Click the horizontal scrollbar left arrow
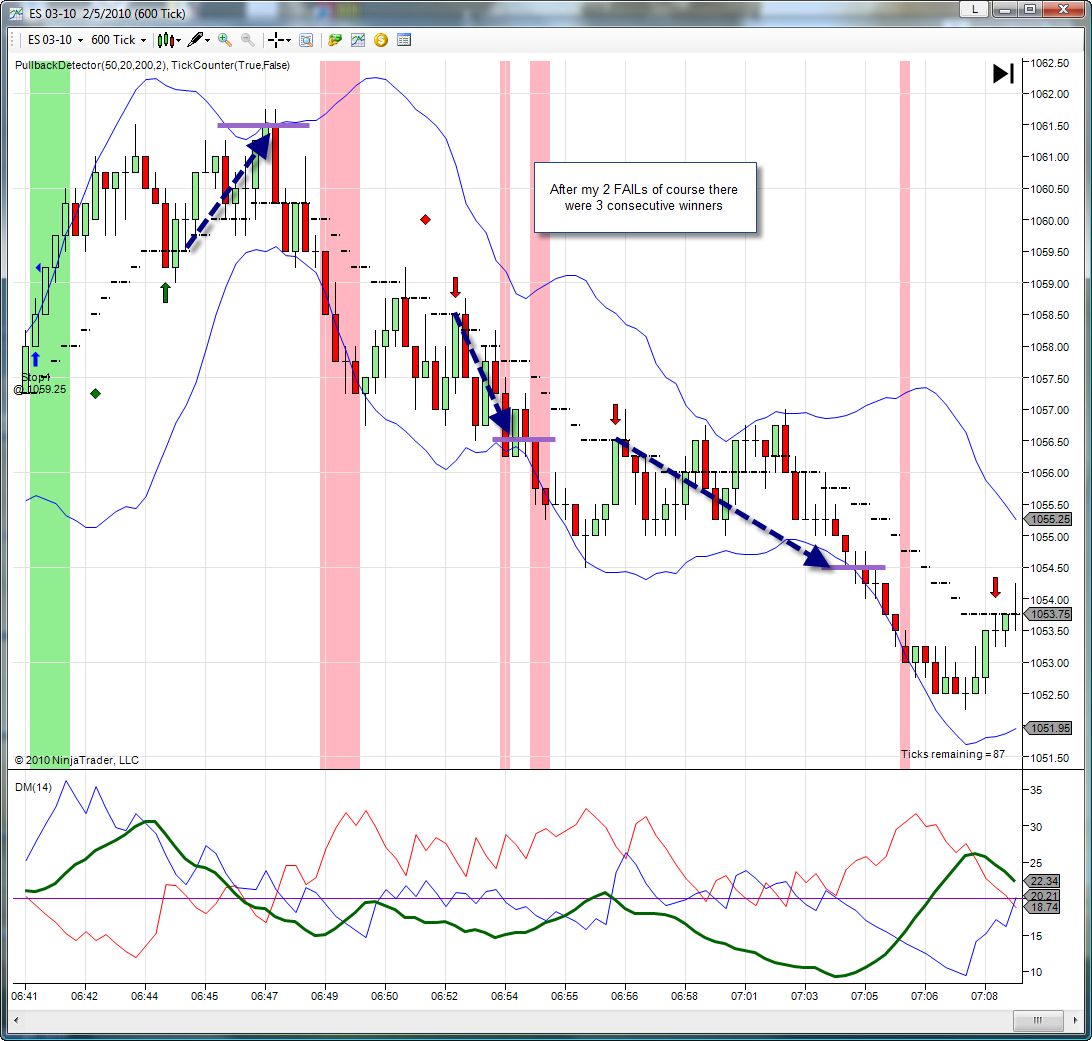Viewport: 1092px width, 1041px height. pos(16,1021)
